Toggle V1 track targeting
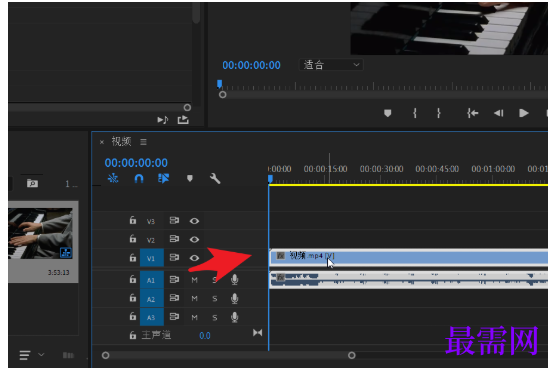This screenshot has width=557, height=372. (x=152, y=258)
